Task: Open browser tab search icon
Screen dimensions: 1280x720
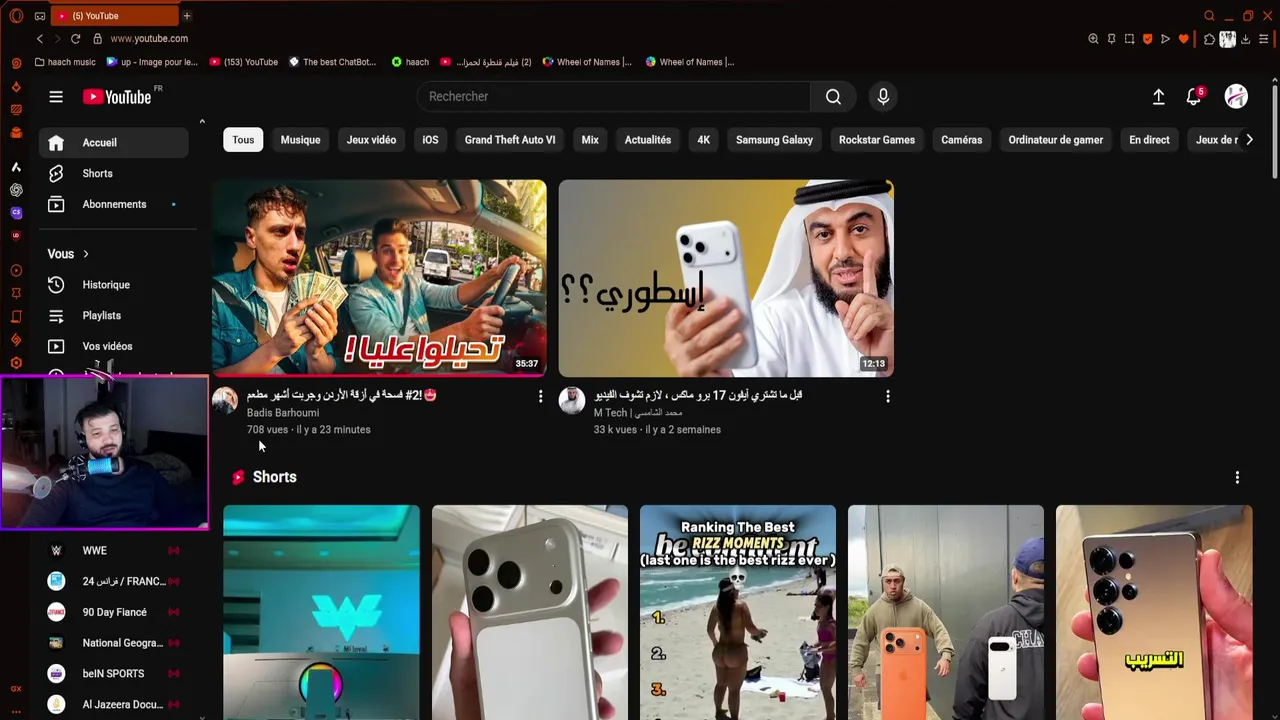Action: (1209, 16)
